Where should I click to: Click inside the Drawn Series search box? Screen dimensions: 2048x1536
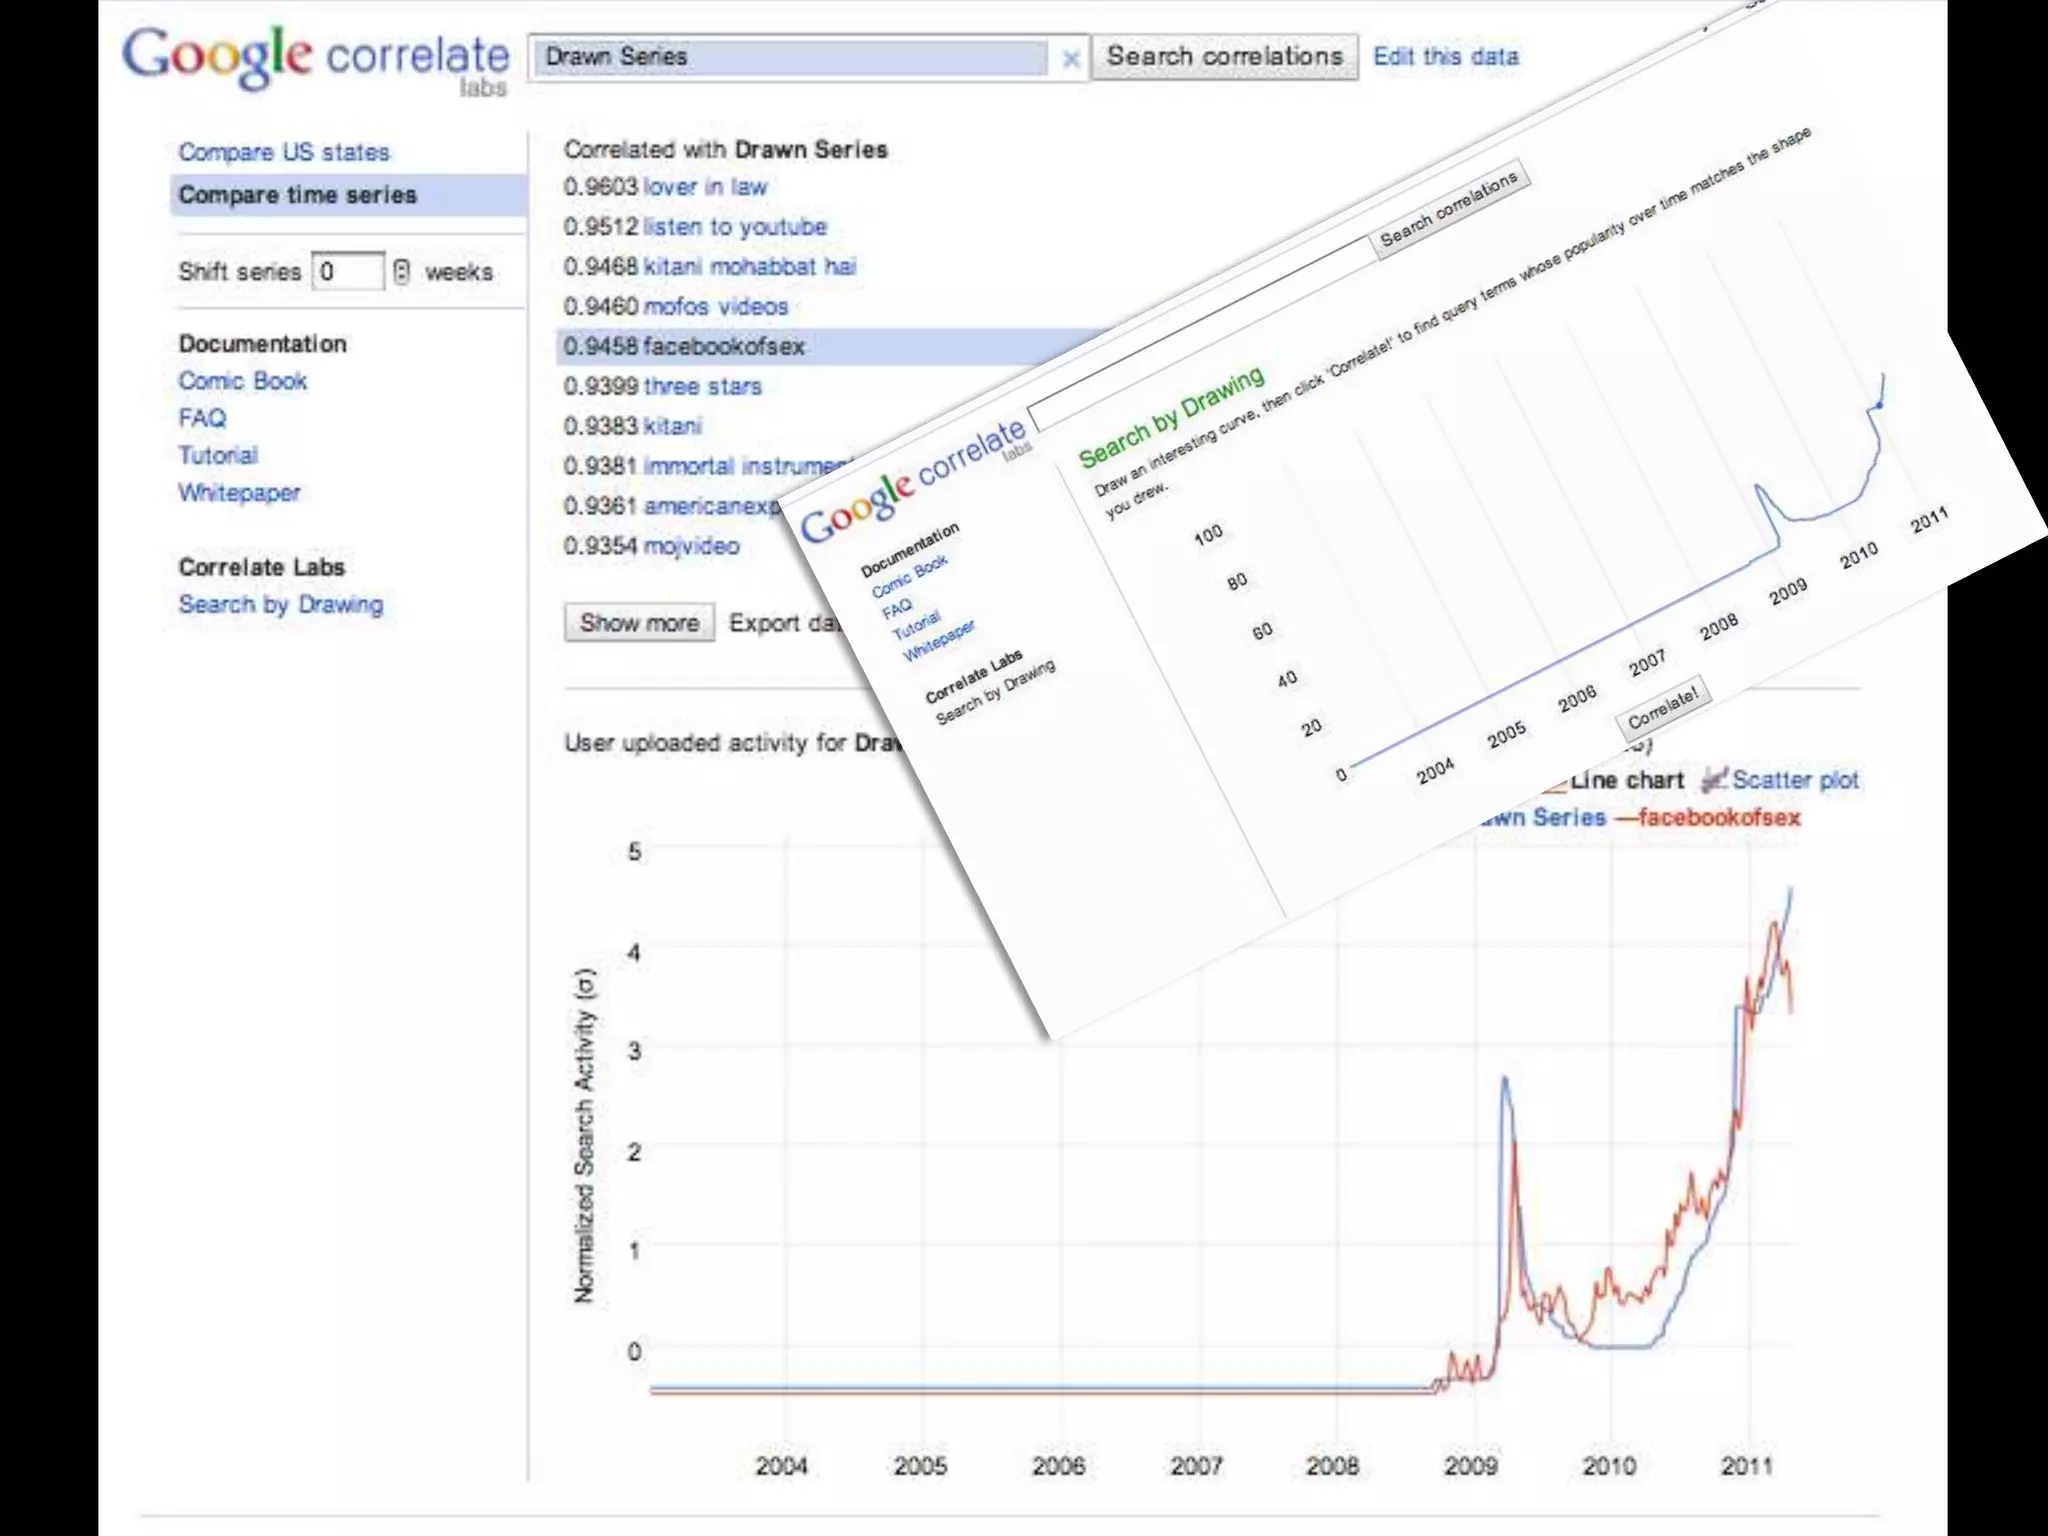[790, 57]
